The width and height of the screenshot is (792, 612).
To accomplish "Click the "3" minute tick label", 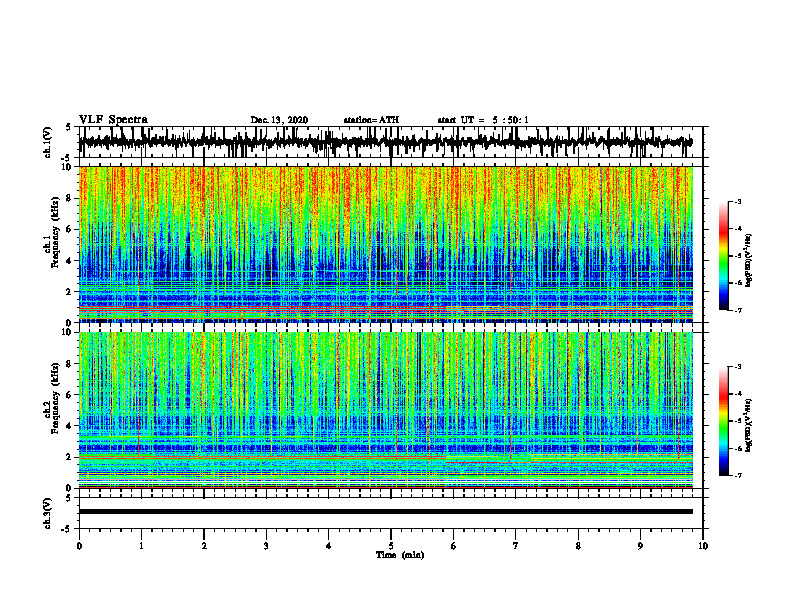I will pyautogui.click(x=266, y=546).
